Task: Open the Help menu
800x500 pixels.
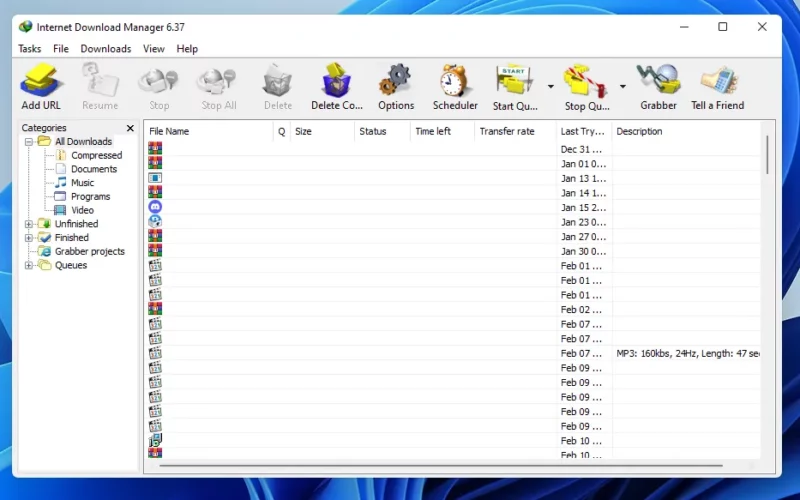Action: click(x=187, y=48)
